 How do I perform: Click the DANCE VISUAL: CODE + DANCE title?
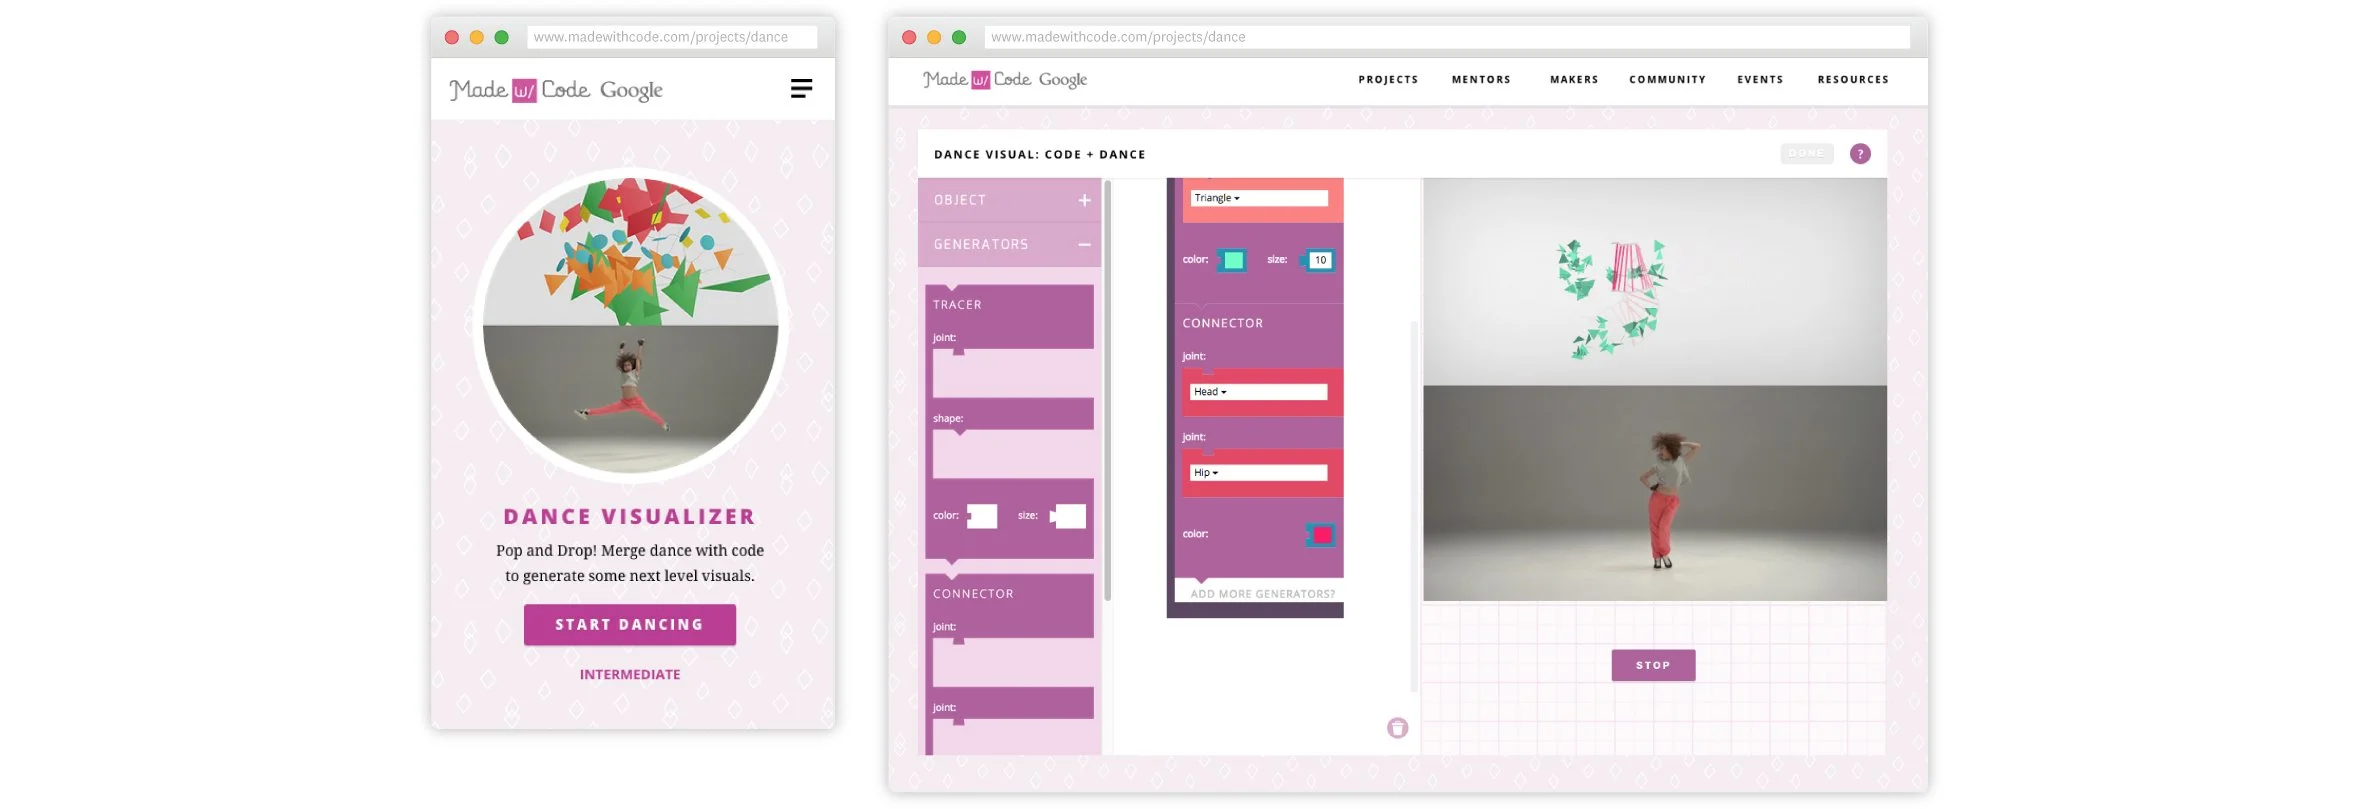(1040, 155)
